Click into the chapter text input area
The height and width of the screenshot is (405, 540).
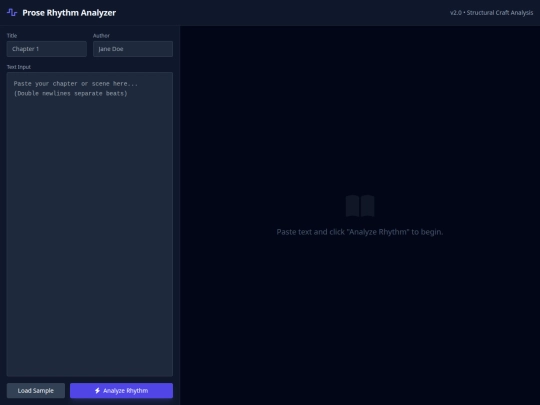tap(90, 224)
